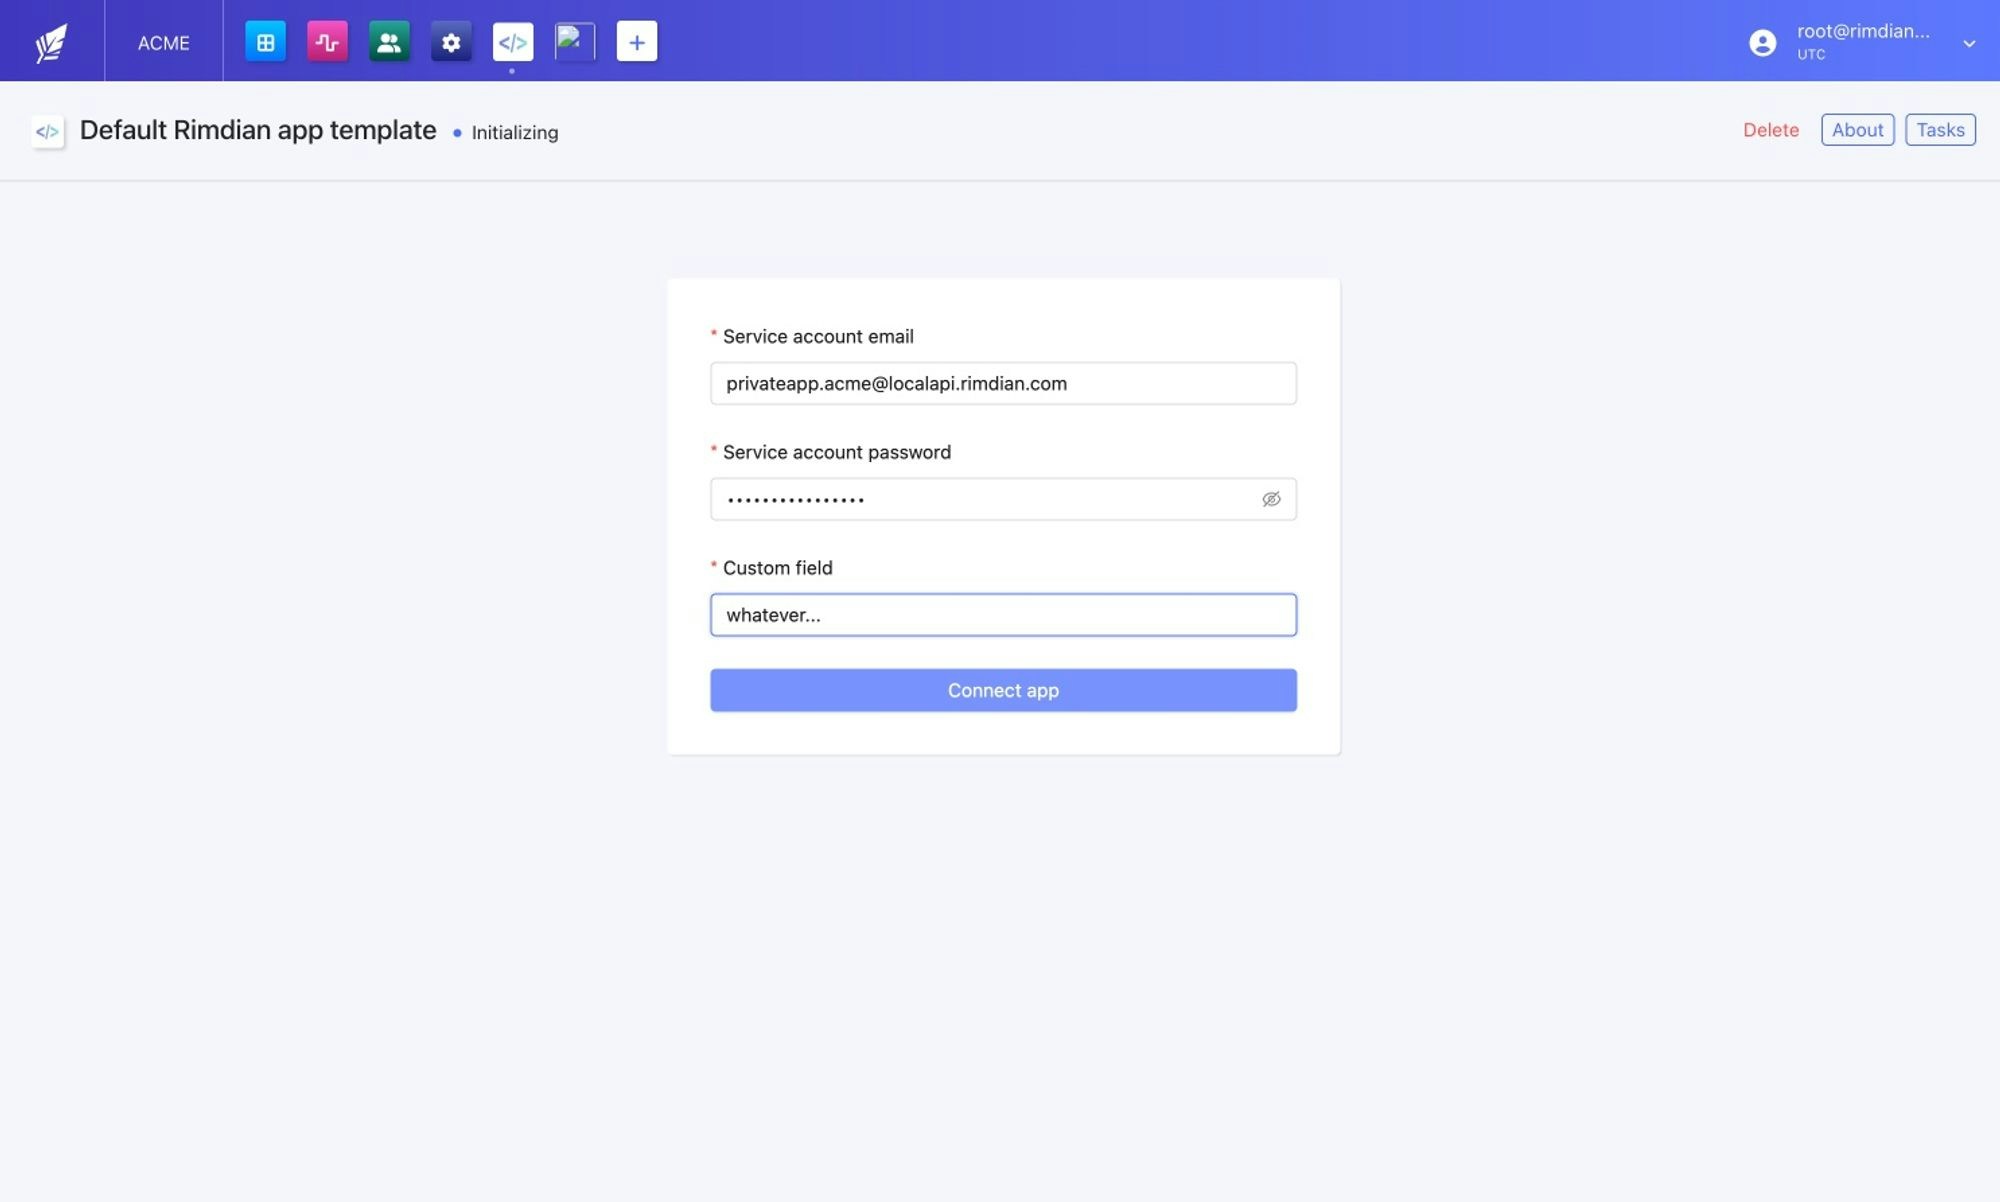
Task: Click the red Delete link
Action: click(x=1770, y=130)
